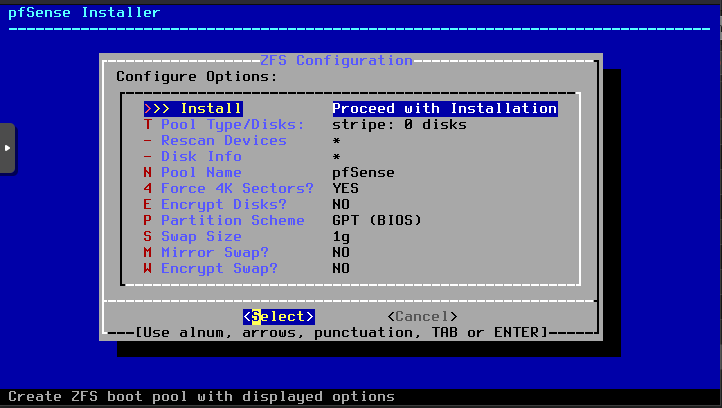Click the red T shortcut letter
The width and height of the screenshot is (722, 408).
pos(148,124)
